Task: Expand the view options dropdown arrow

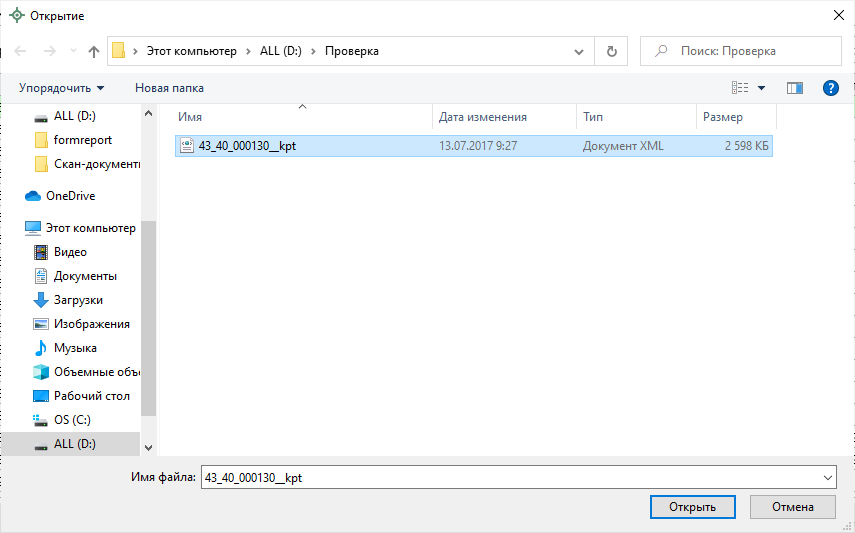Action: click(762, 88)
